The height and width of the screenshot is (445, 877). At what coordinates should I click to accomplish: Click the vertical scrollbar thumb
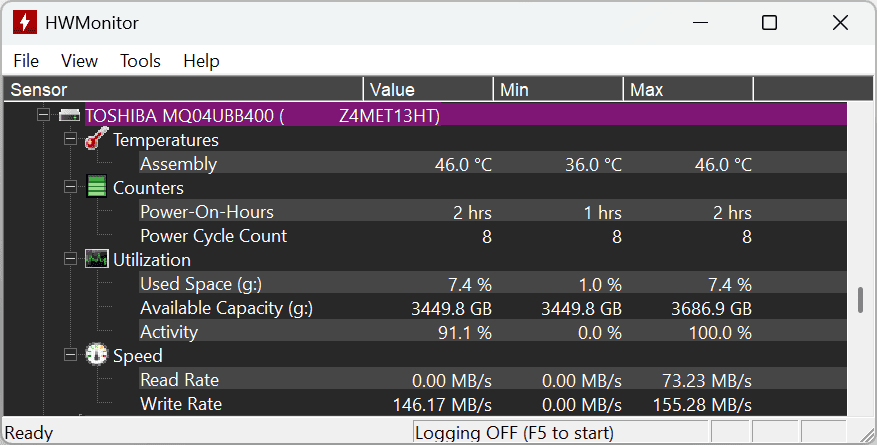(861, 300)
